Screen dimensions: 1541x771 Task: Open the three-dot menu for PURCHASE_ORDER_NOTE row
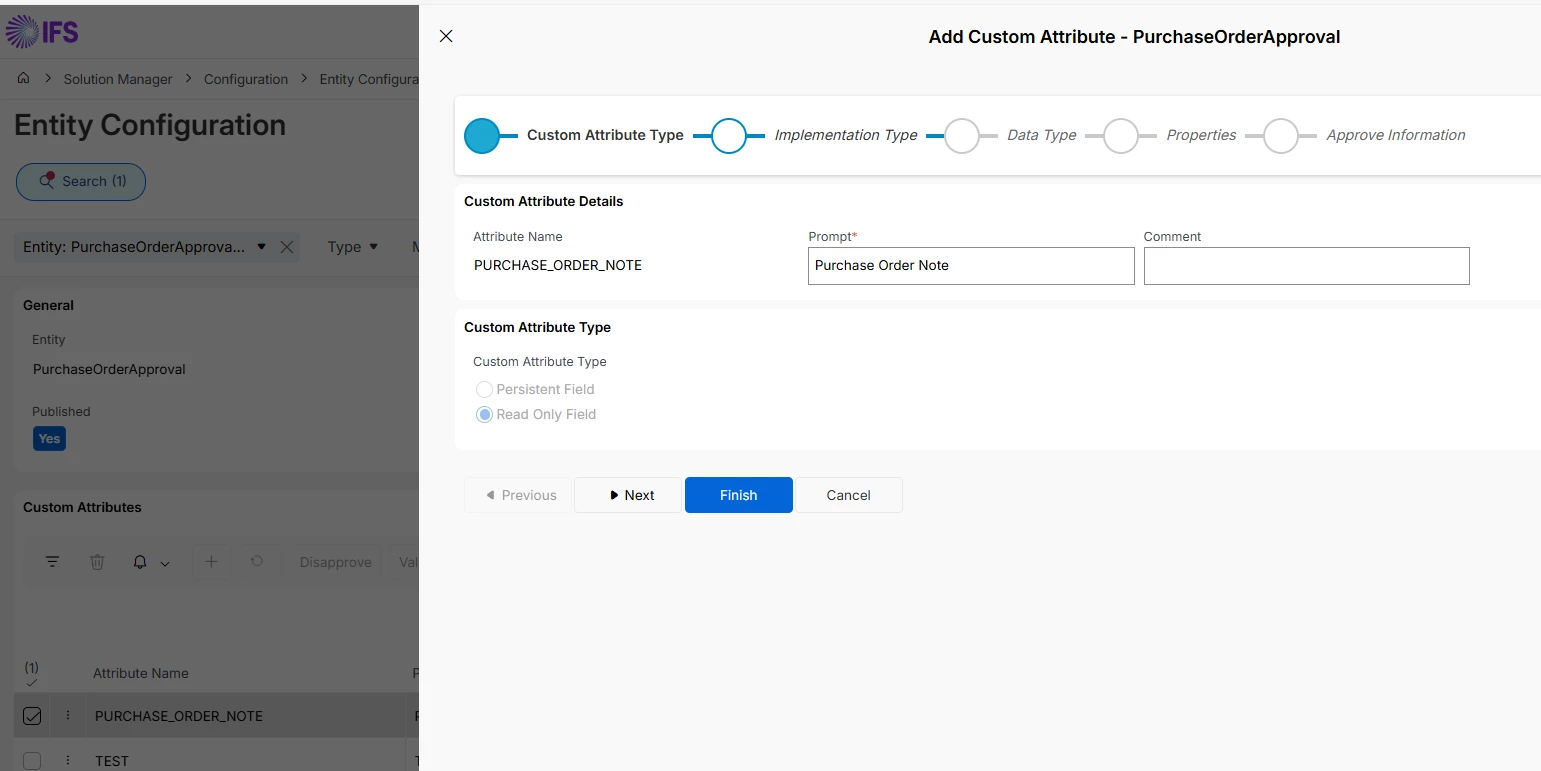point(68,716)
